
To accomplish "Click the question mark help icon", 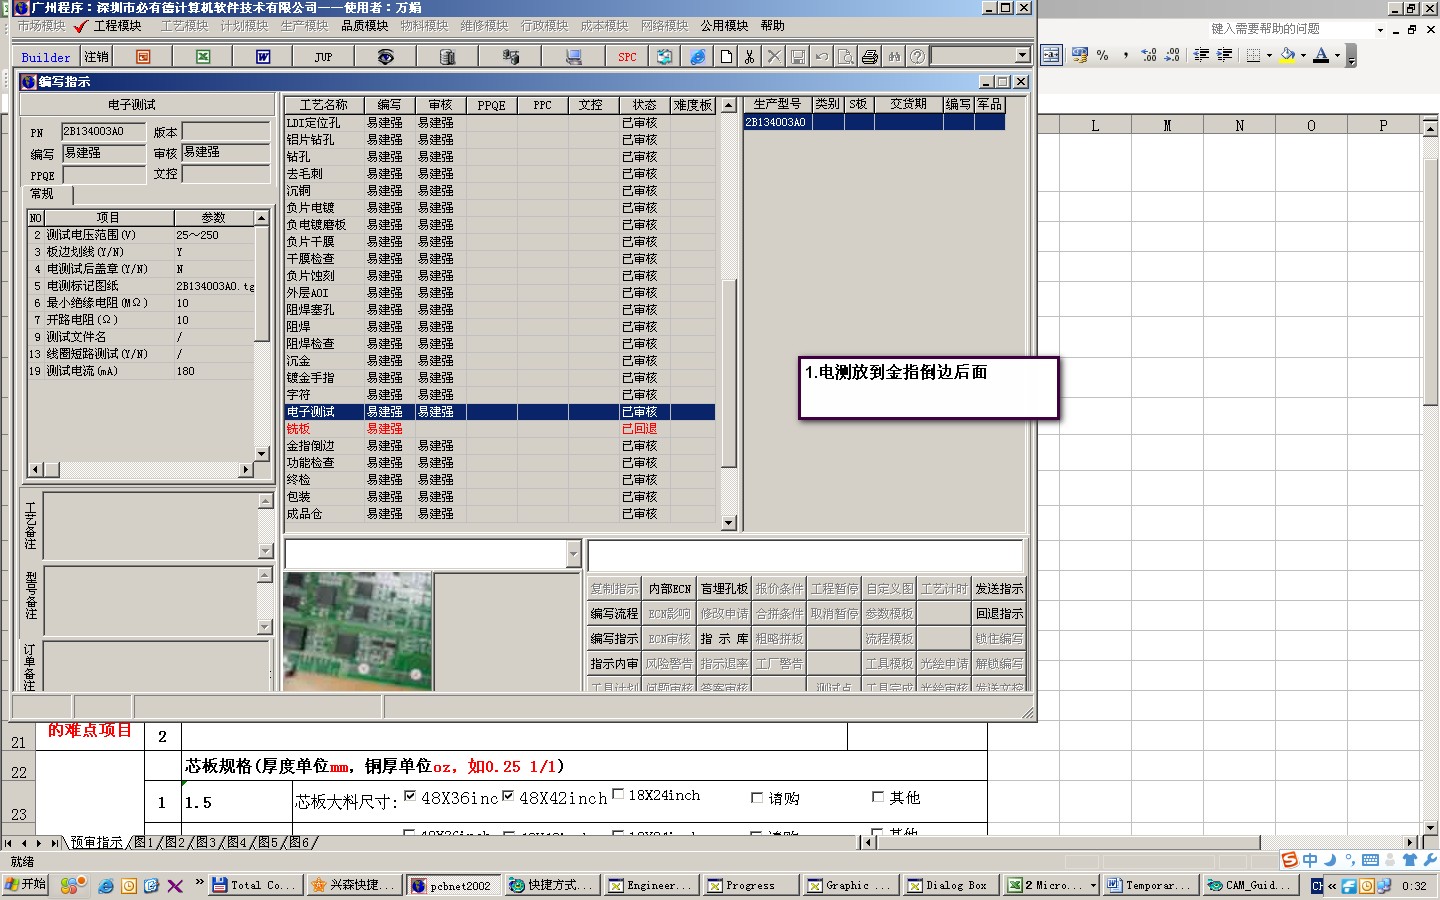I will click(917, 57).
